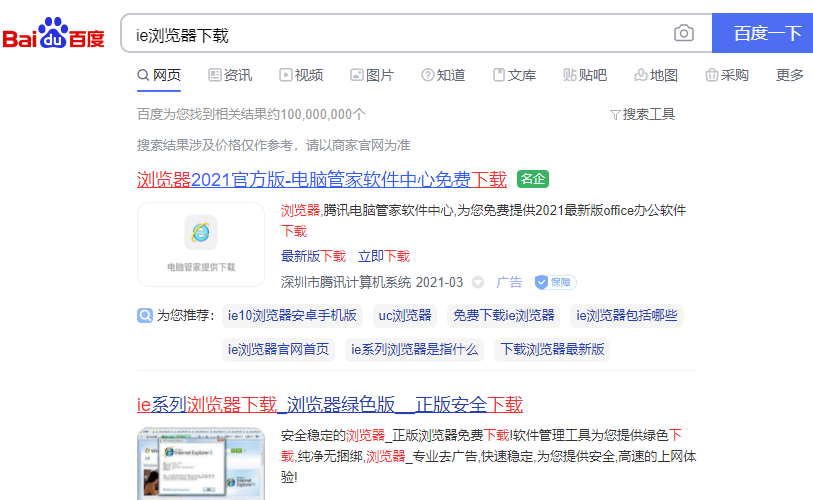Click description 腾讯电脑管家软件中心 text

tap(388, 211)
